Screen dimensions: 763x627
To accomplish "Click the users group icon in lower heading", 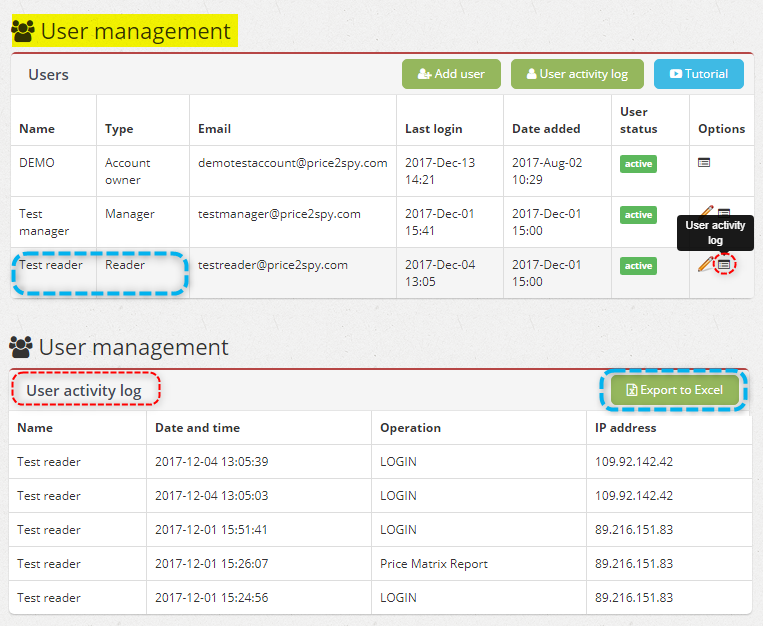I will pos(21,347).
